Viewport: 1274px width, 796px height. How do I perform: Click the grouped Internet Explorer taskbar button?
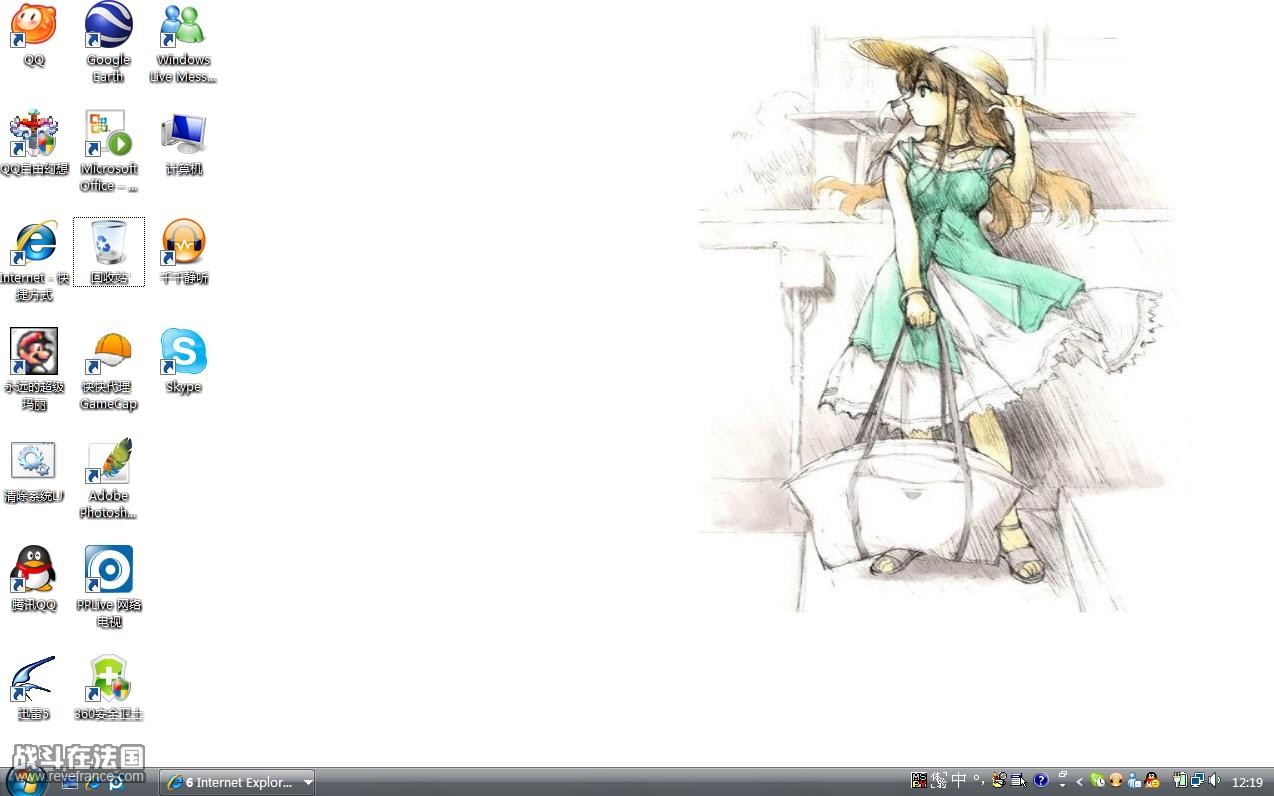pos(237,782)
